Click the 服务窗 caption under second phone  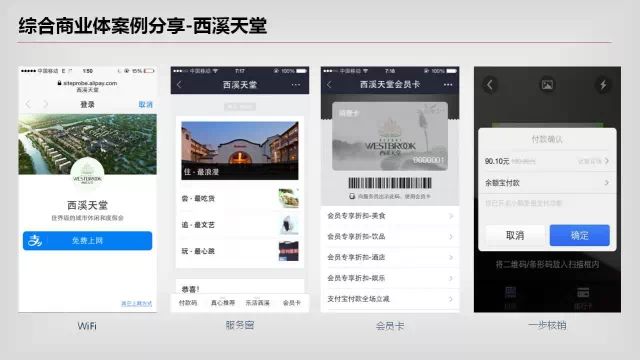[240, 325]
